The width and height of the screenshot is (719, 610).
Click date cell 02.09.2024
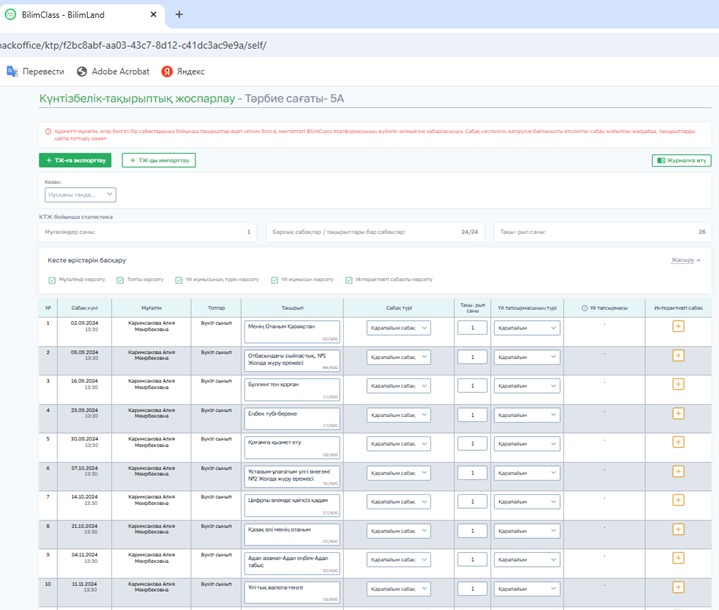click(x=84, y=326)
